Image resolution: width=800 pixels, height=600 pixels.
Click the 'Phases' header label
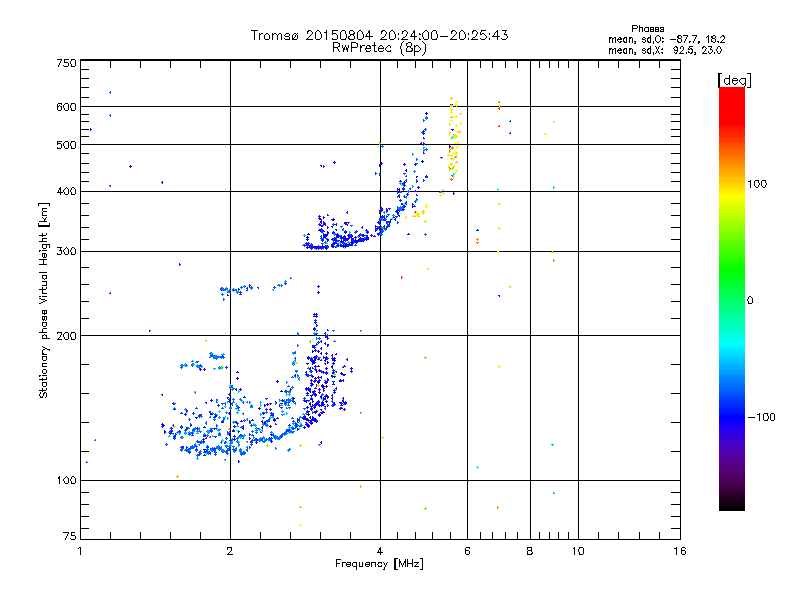[648, 29]
